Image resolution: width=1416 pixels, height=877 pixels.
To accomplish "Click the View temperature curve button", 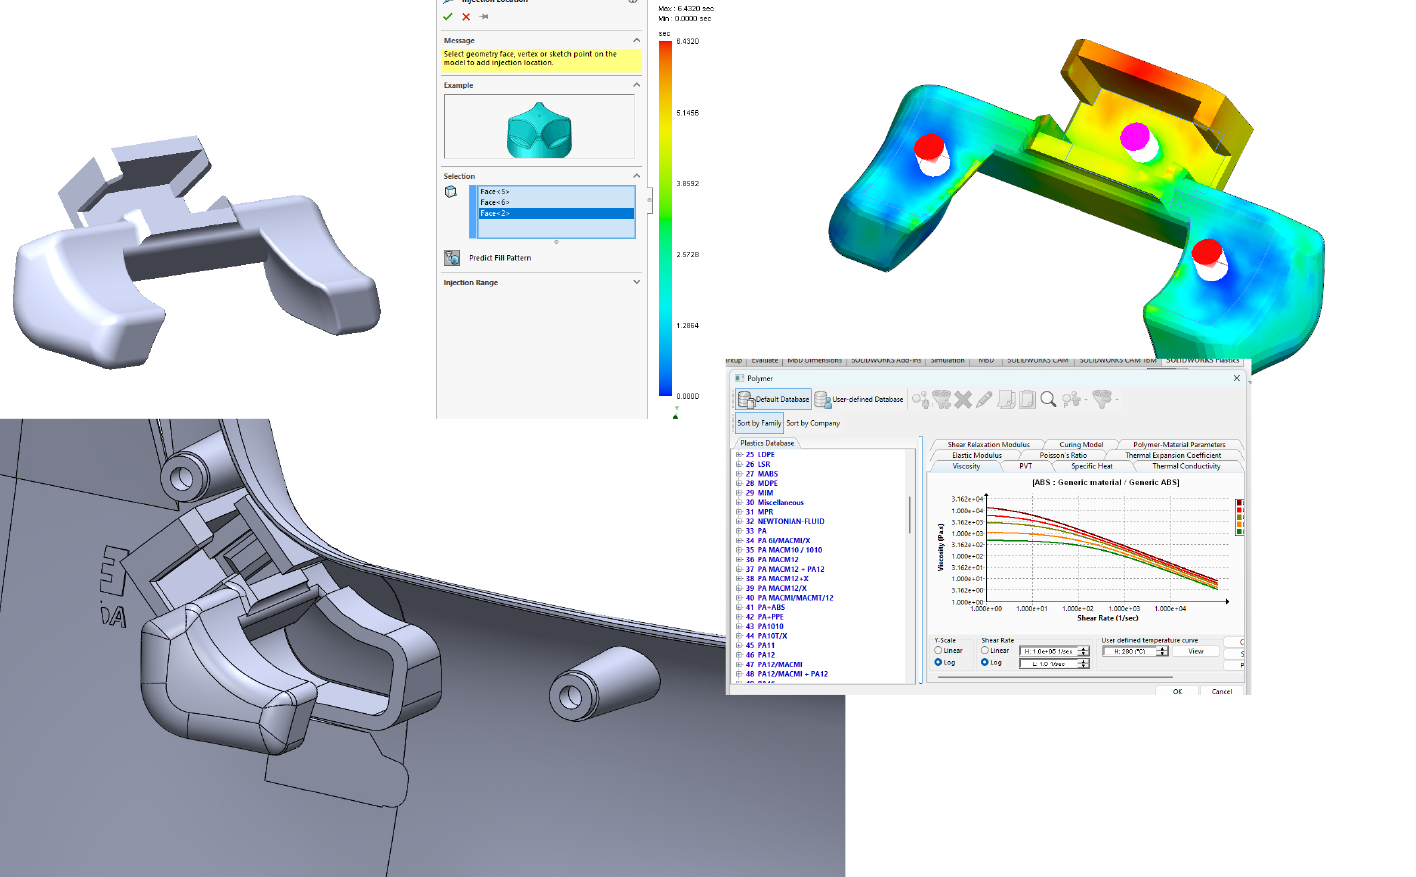I will [x=1196, y=651].
